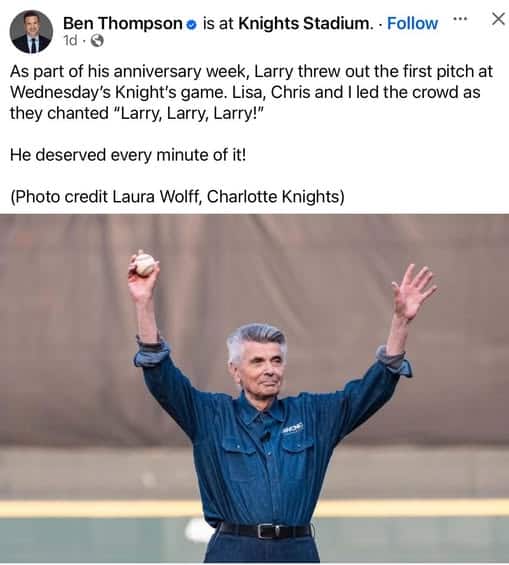Click the Laura Wolff photo credit line

(177, 197)
